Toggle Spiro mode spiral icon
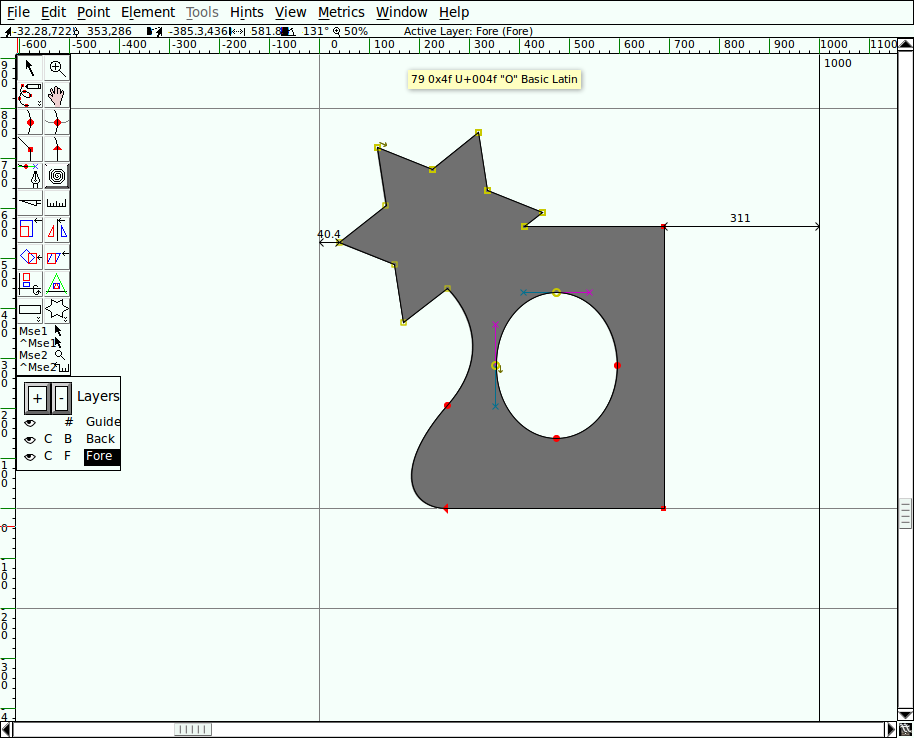Viewport: 914px width, 738px height. [57, 177]
